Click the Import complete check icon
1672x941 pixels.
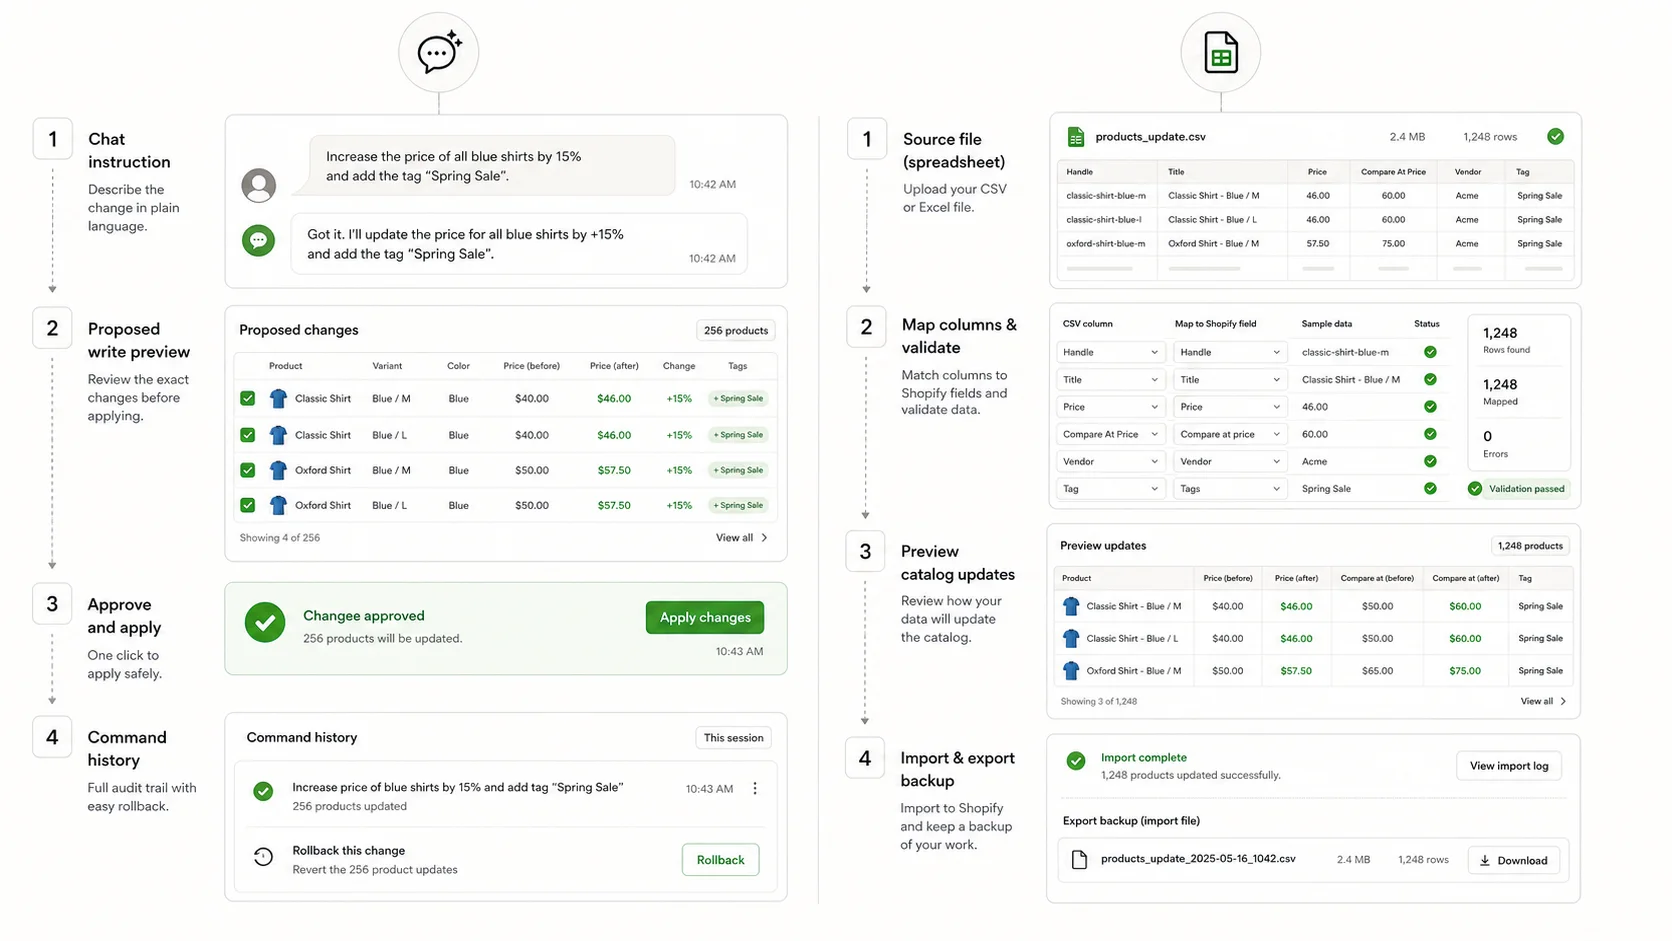1076,761
